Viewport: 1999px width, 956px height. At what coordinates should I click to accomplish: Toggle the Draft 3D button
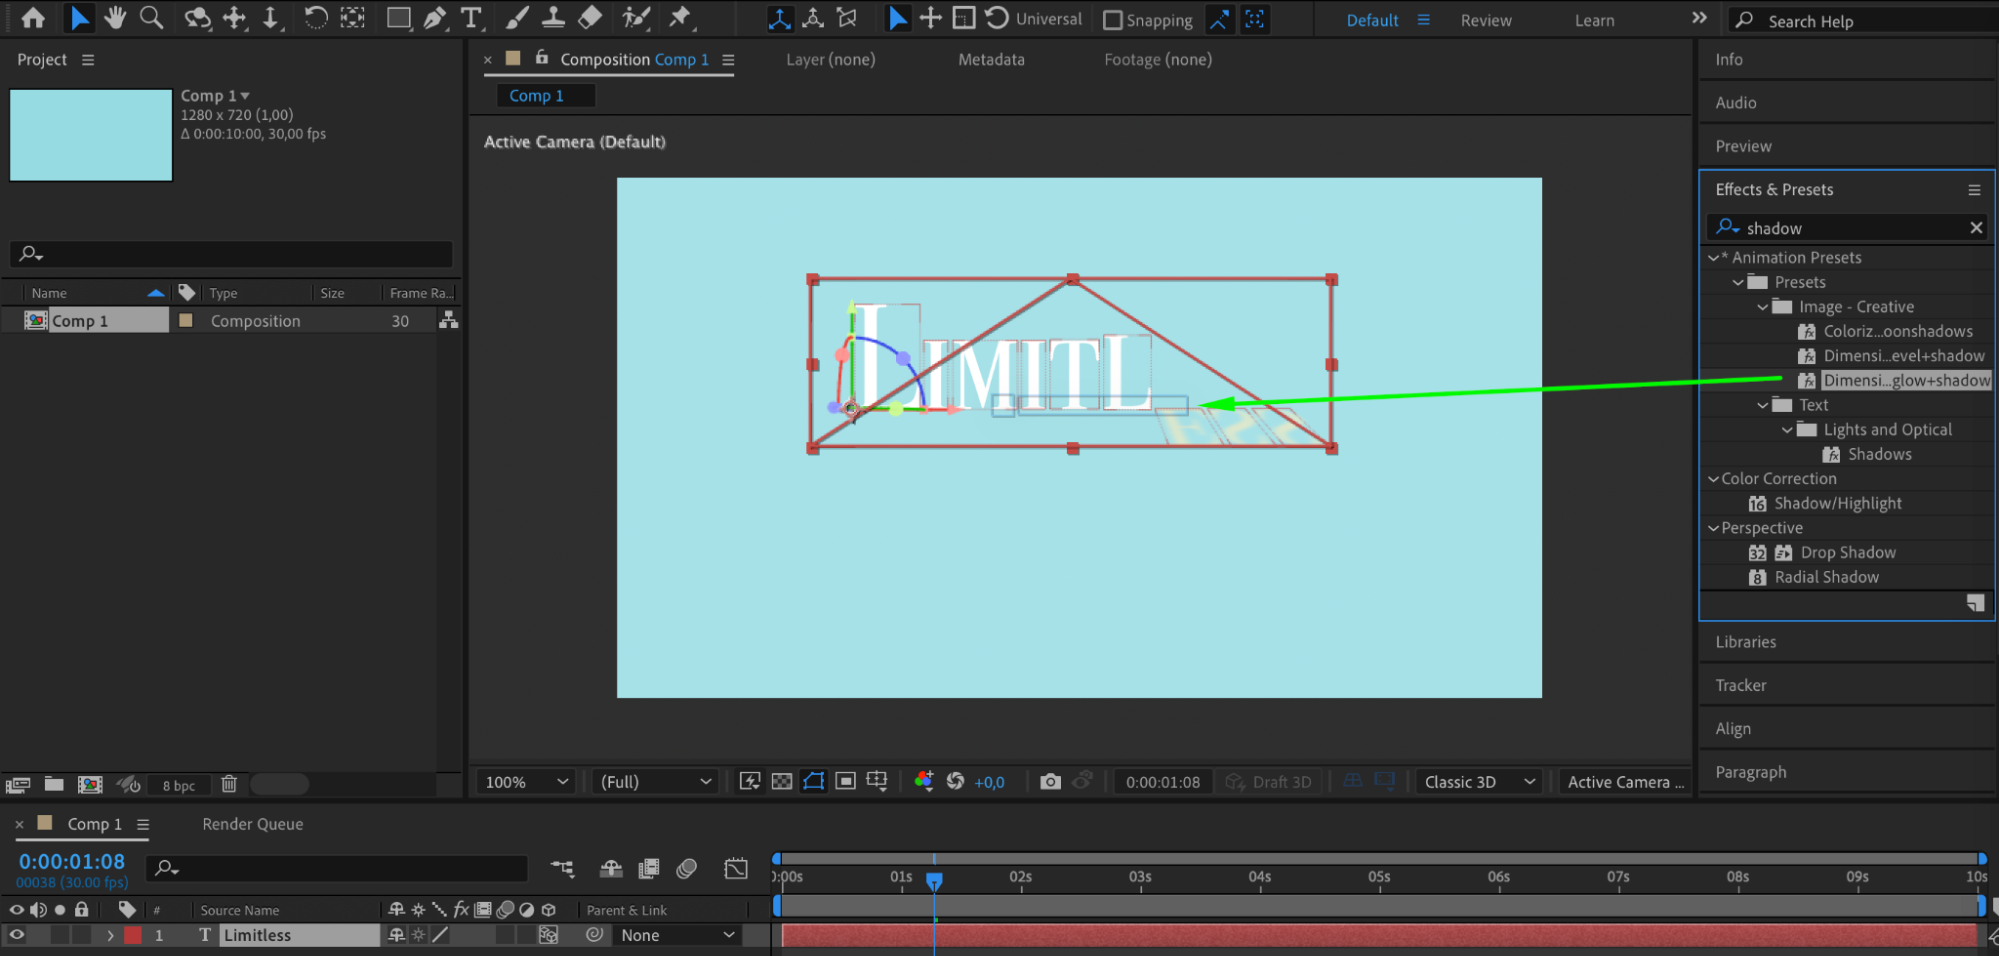(1269, 782)
